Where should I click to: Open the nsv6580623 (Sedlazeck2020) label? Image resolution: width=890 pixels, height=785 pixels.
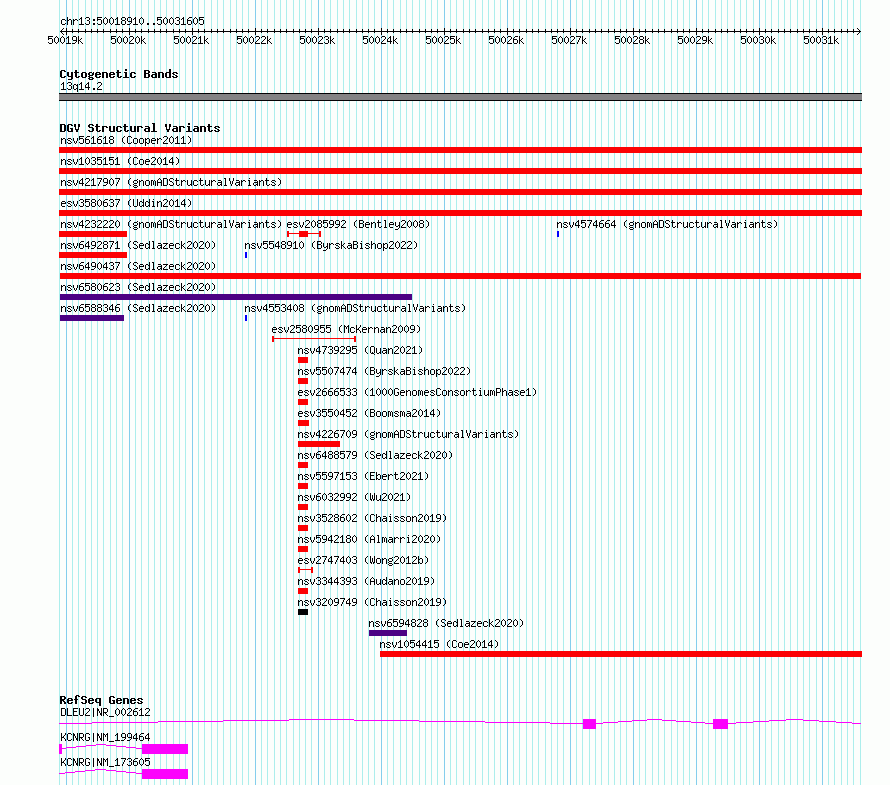[x=138, y=287]
